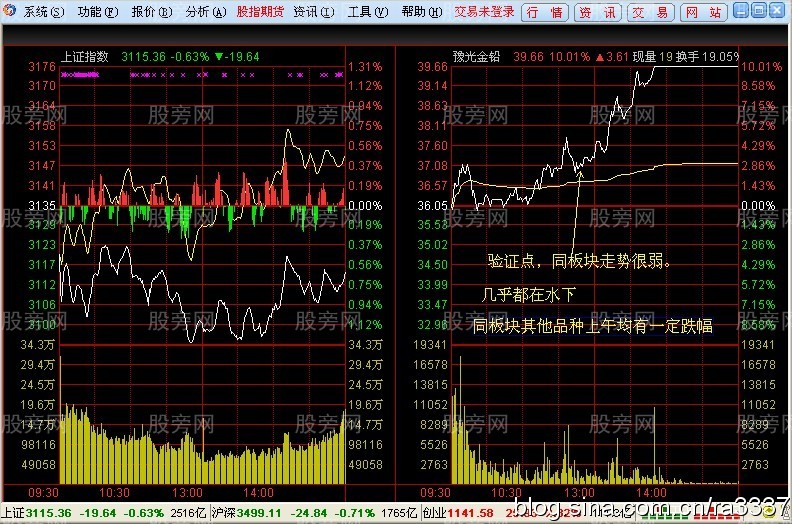The image size is (792, 524).
Task: Click the 10.01% gain in 豫光金铅 header
Action: point(569,57)
